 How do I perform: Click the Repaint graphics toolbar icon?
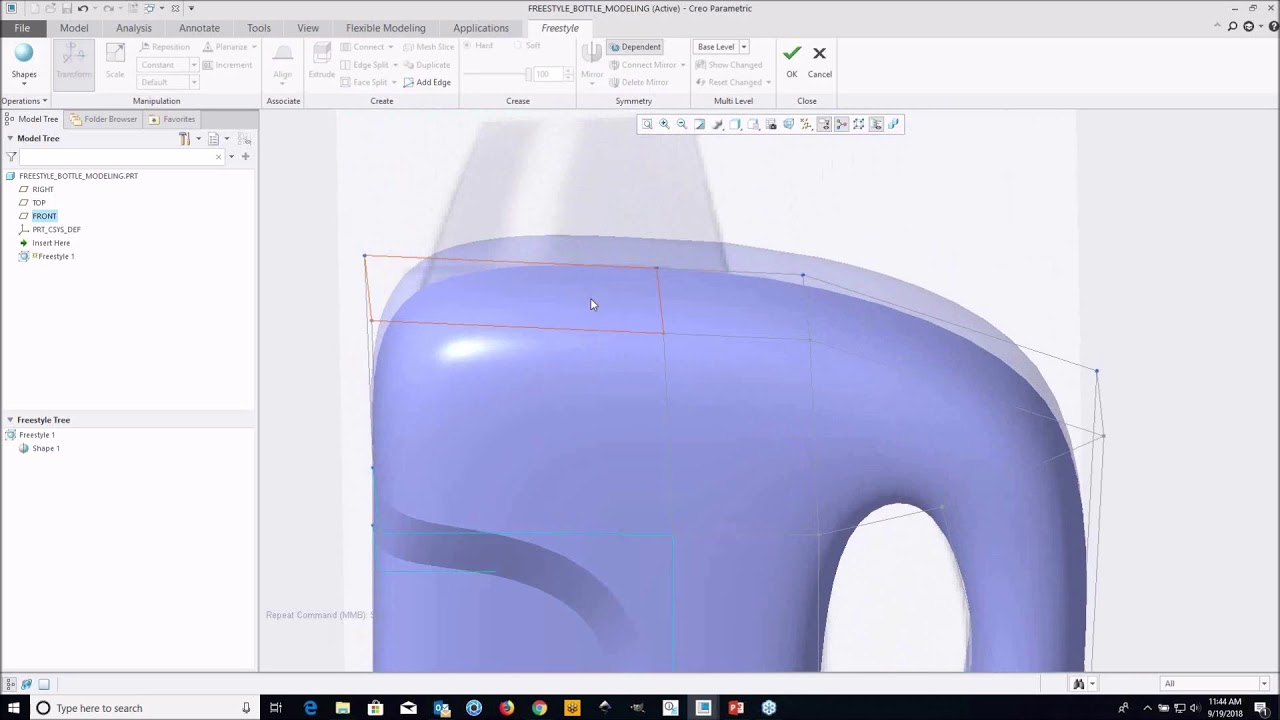coord(699,124)
